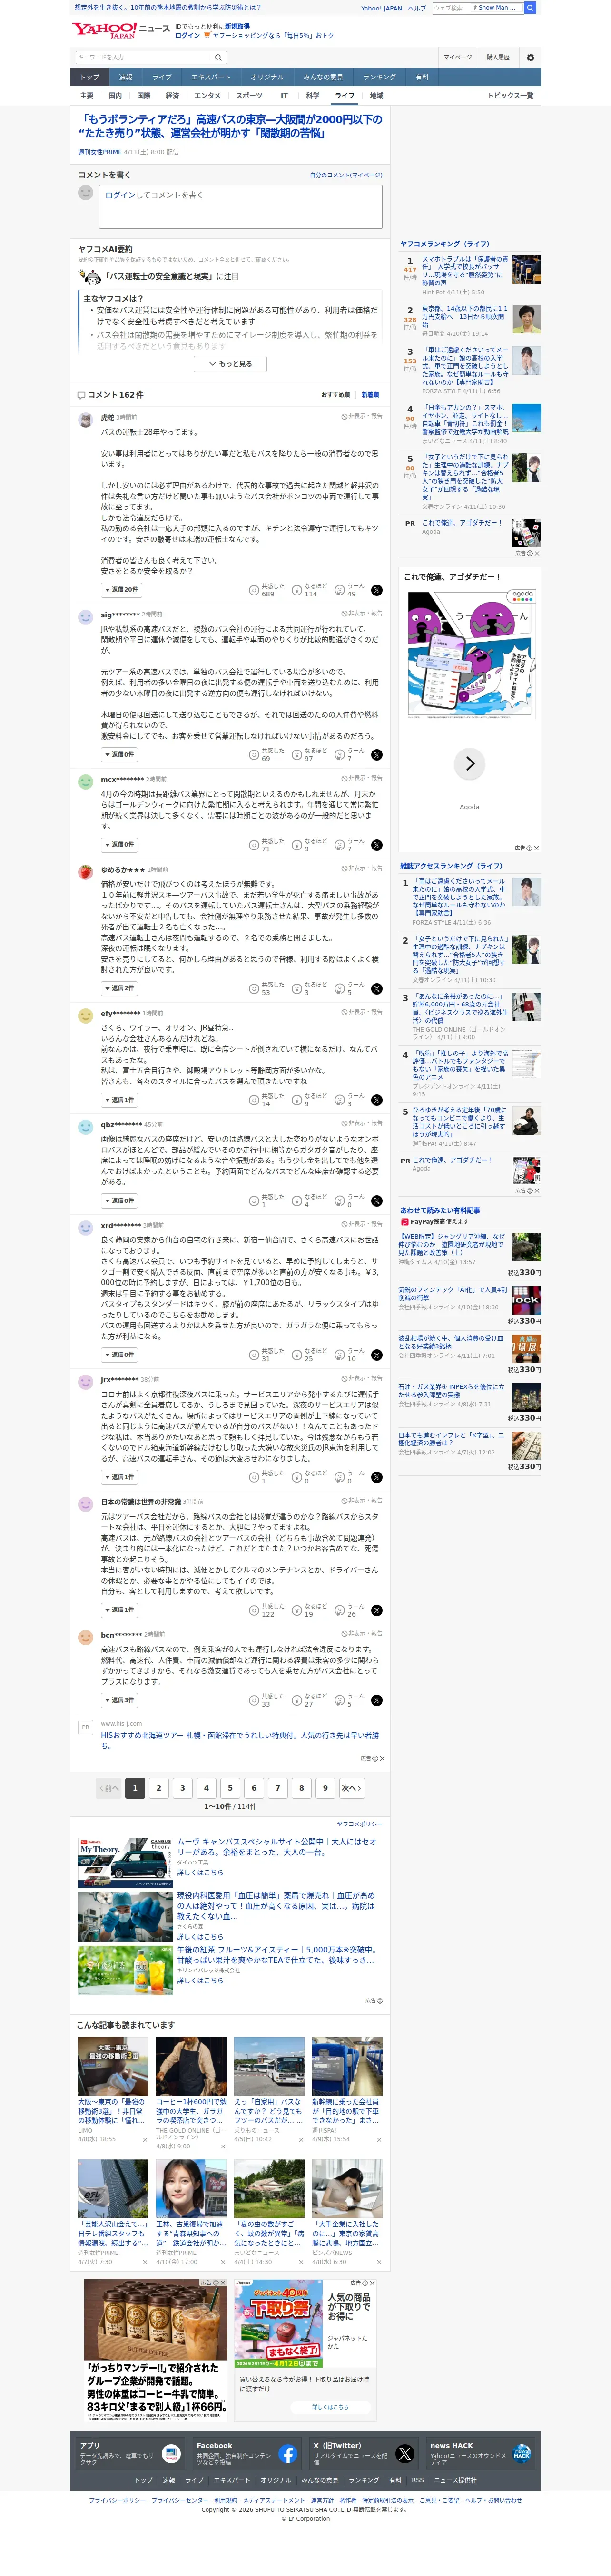Click blue web search button at top right
This screenshot has height=2576, width=611.
(530, 7)
